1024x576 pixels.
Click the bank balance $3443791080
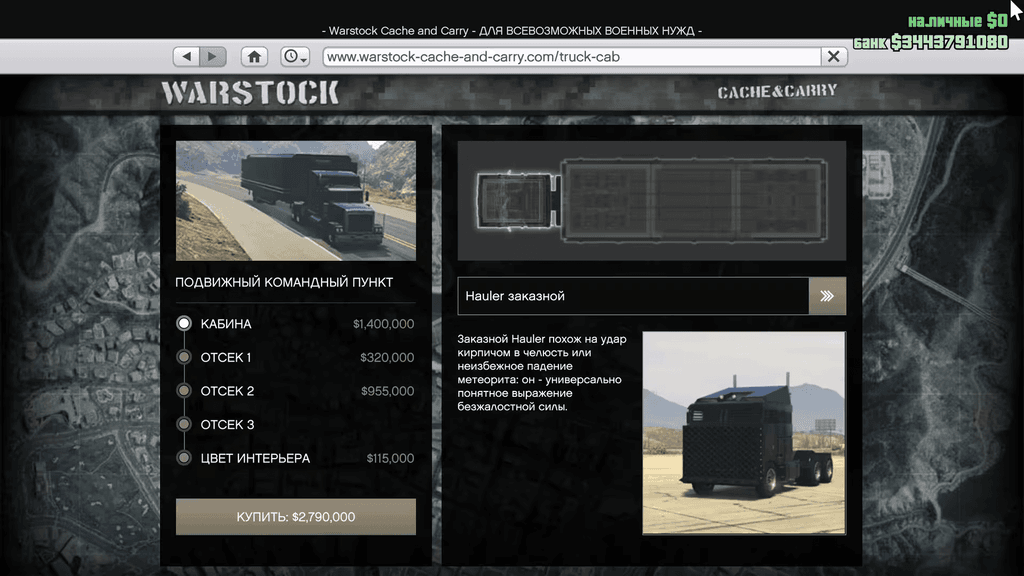pyautogui.click(x=950, y=42)
